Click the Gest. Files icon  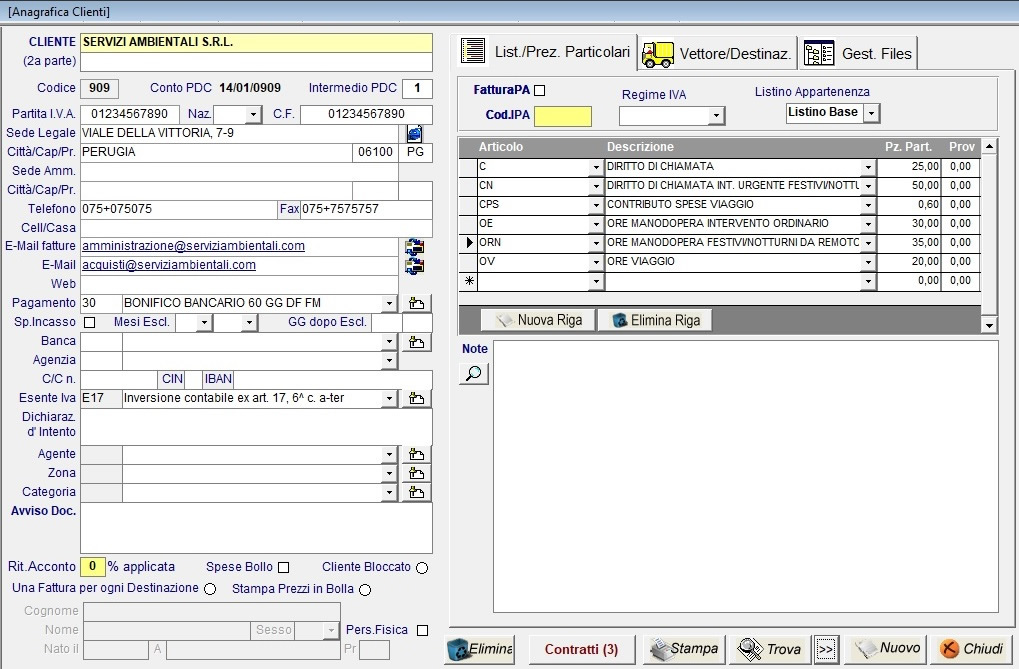pyautogui.click(x=819, y=53)
